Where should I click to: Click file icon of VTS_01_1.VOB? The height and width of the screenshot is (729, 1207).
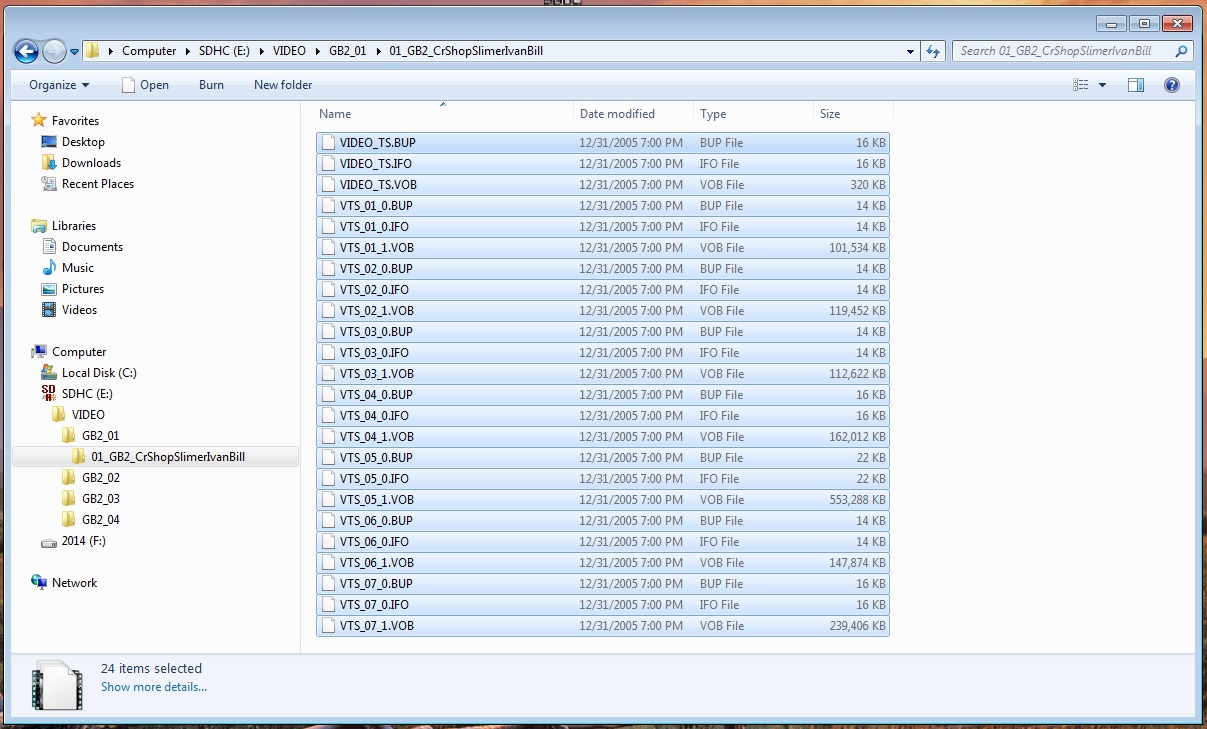click(328, 248)
